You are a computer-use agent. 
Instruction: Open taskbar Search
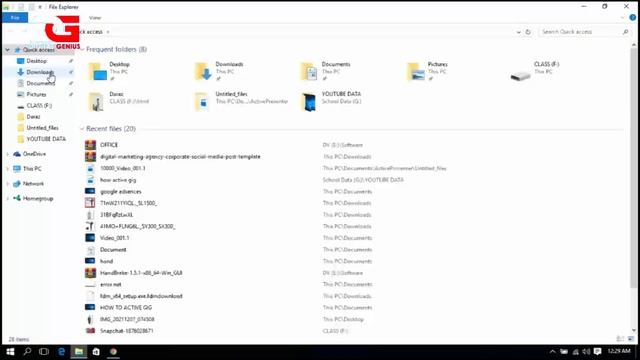tap(27, 352)
